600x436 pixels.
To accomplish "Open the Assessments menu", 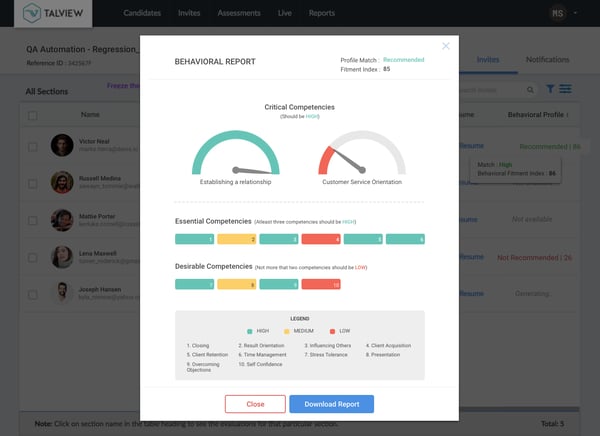I will (x=239, y=13).
